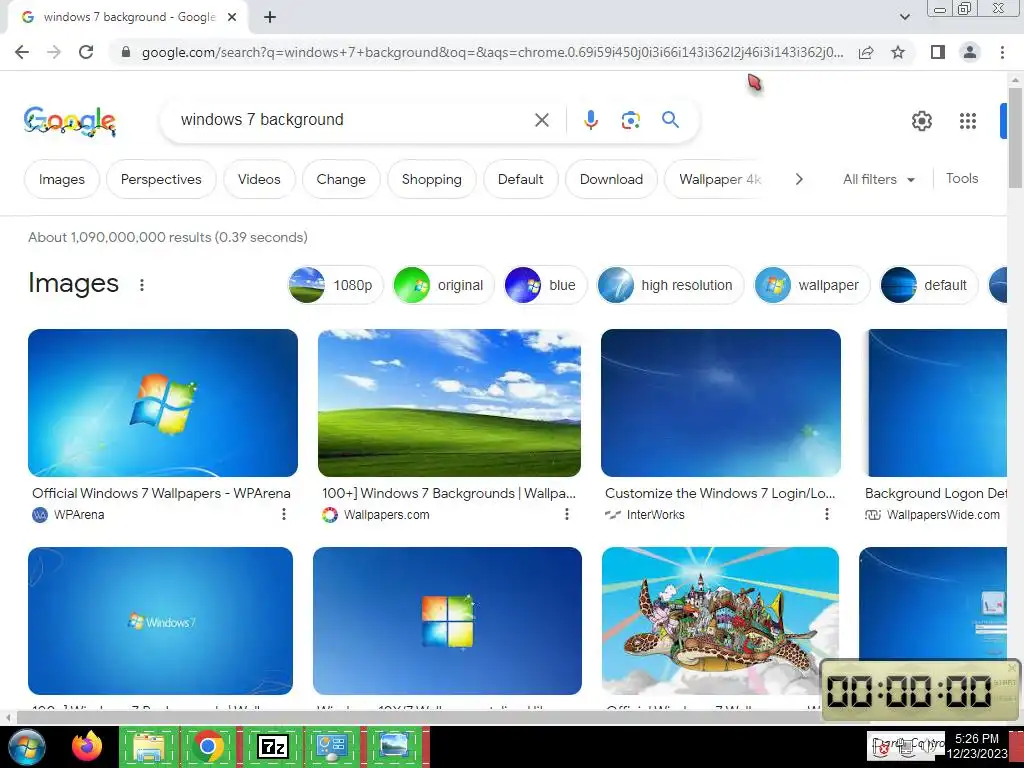Open Chrome's three-dot menu

pyautogui.click(x=1002, y=52)
